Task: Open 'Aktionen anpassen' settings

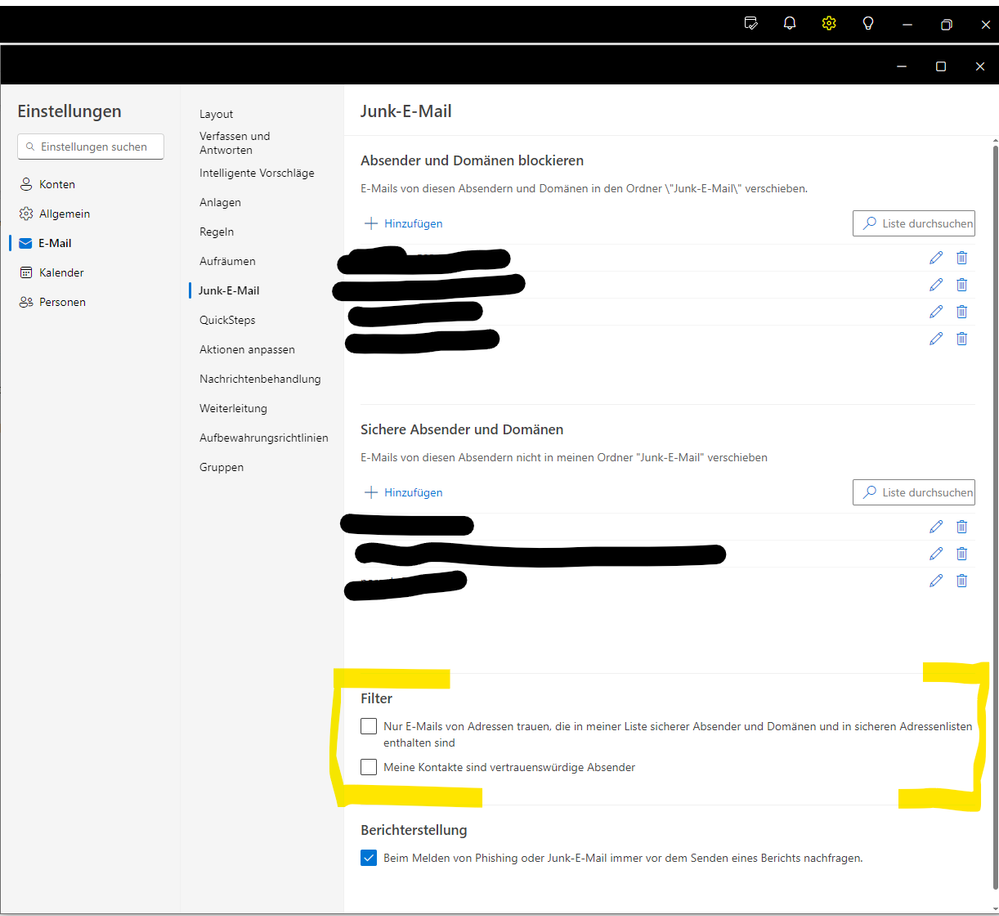Action: coord(247,350)
